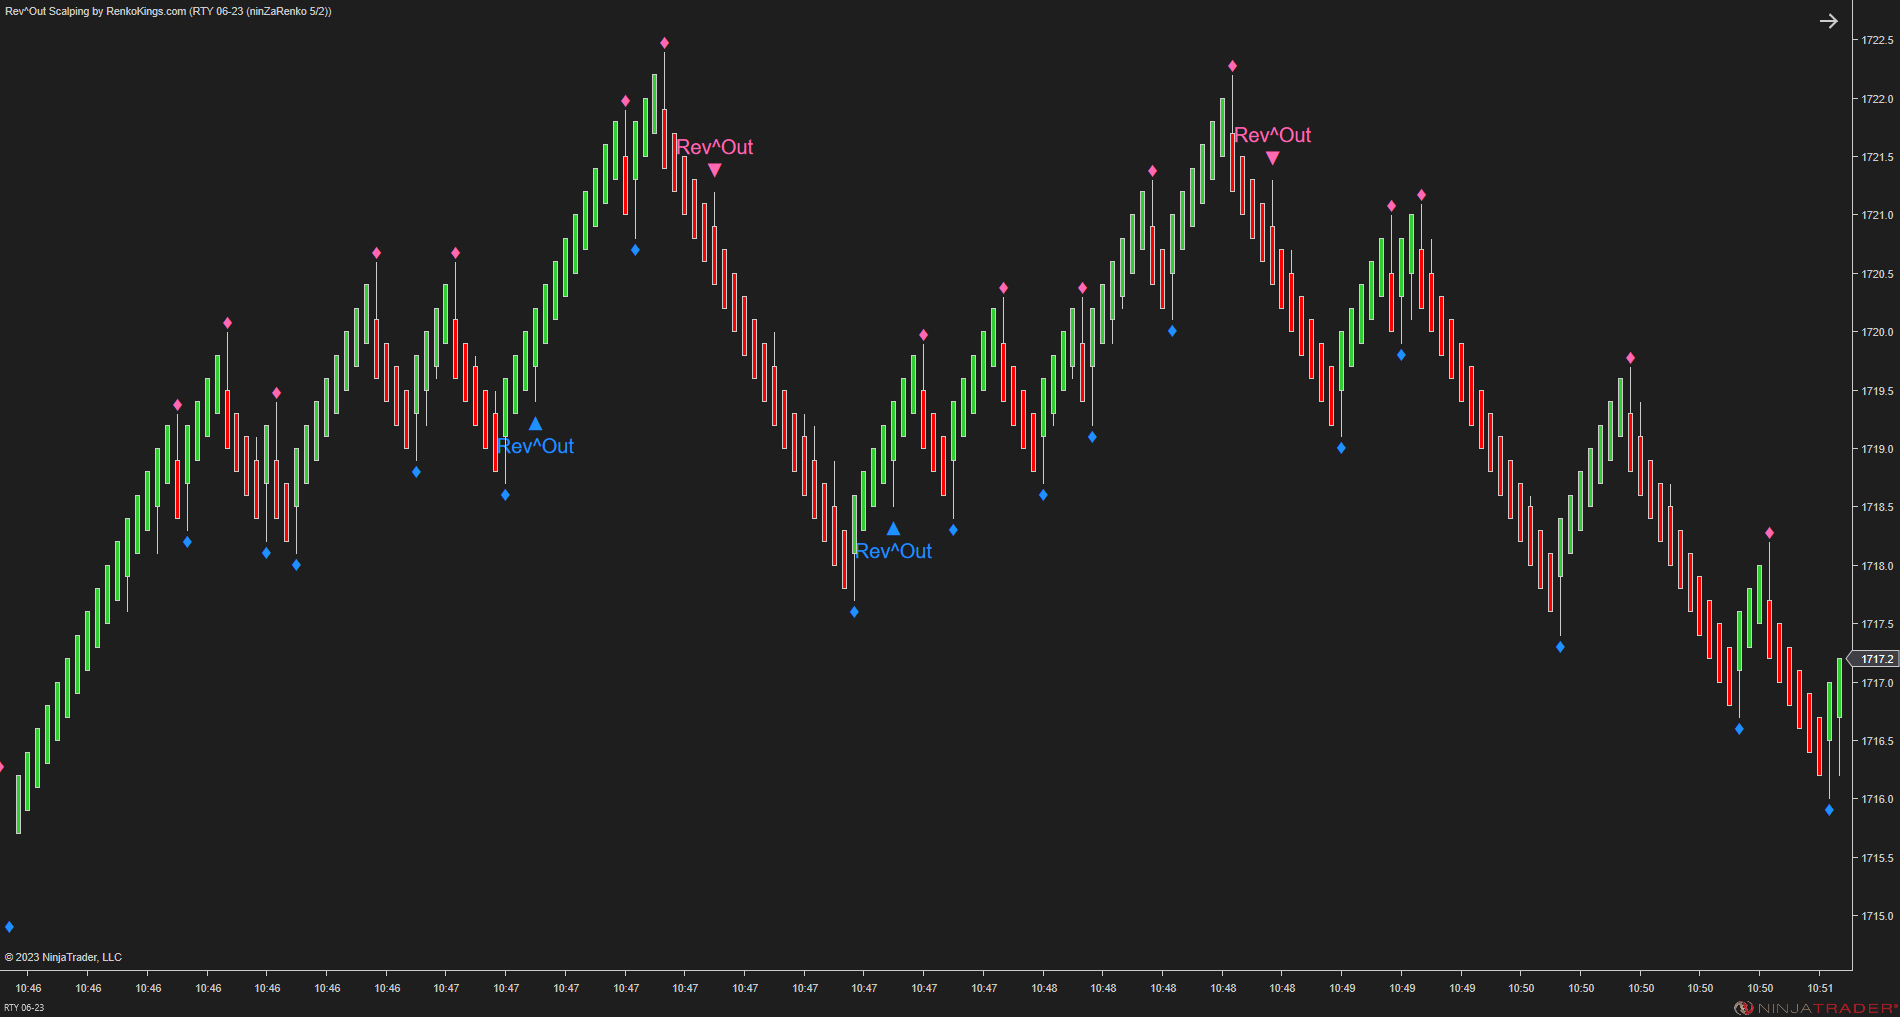Click the 10:51 time axis label
The image size is (1900, 1017).
point(1819,988)
